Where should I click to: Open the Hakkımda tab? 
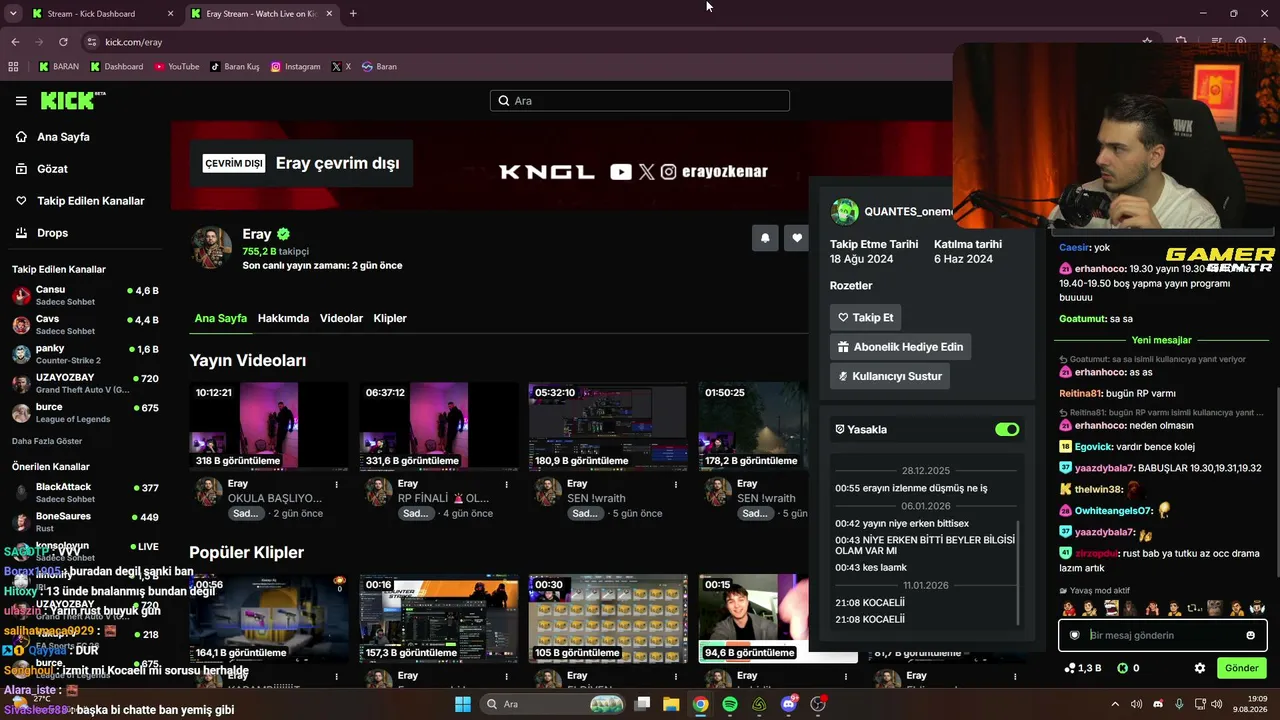point(283,318)
